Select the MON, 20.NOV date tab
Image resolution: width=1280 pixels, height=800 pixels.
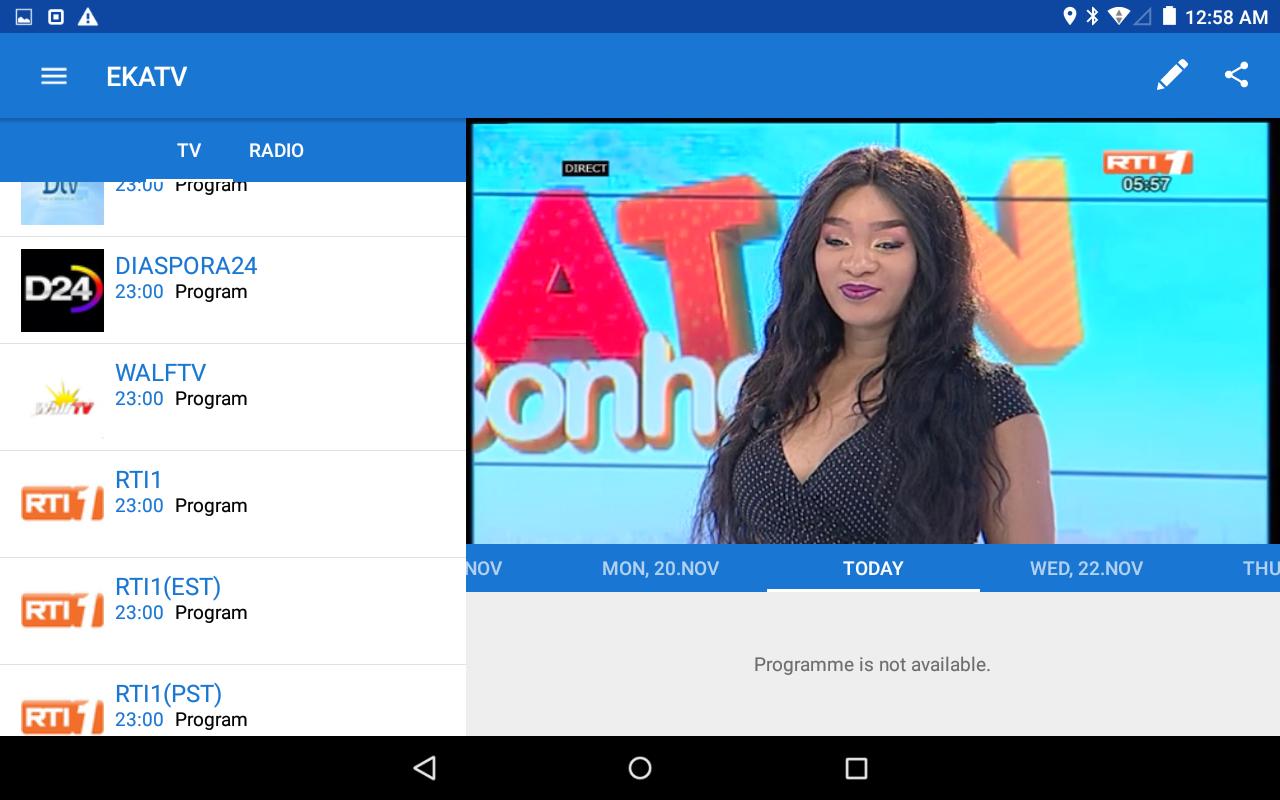660,568
